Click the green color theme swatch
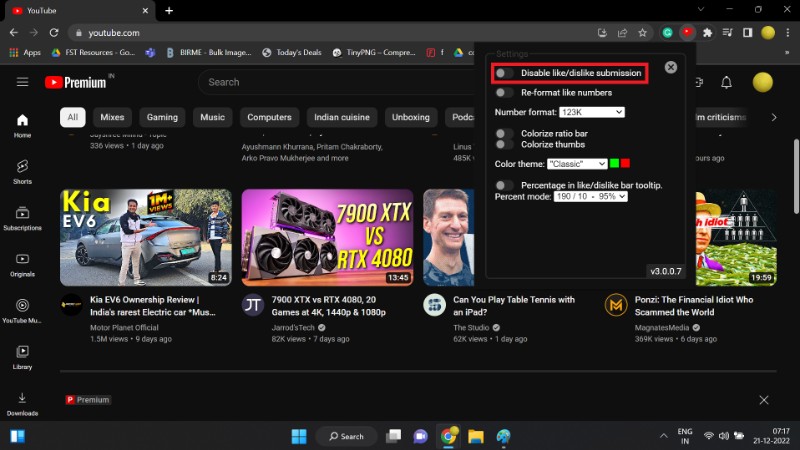 coord(615,163)
